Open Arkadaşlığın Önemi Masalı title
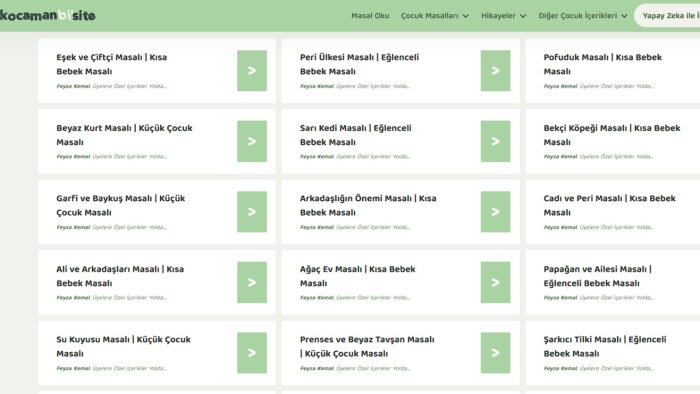 tap(368, 205)
